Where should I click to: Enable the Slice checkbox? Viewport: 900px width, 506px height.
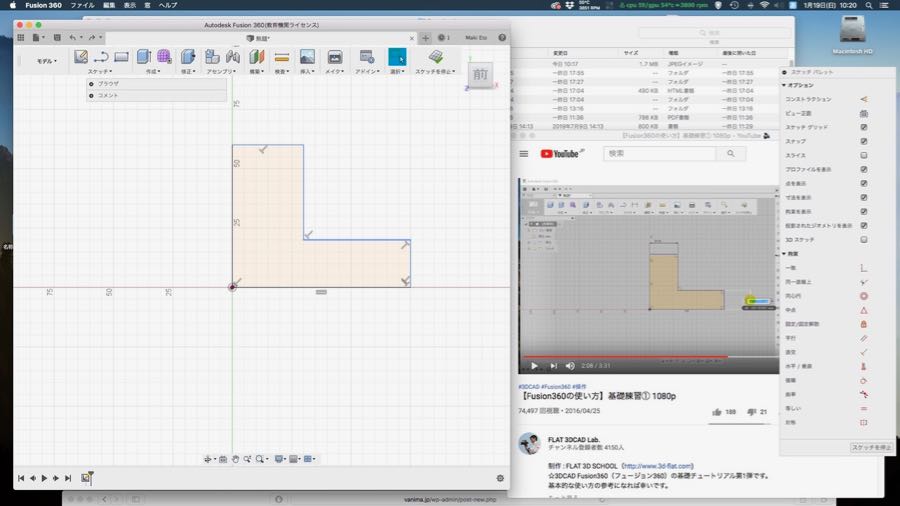(x=863, y=155)
